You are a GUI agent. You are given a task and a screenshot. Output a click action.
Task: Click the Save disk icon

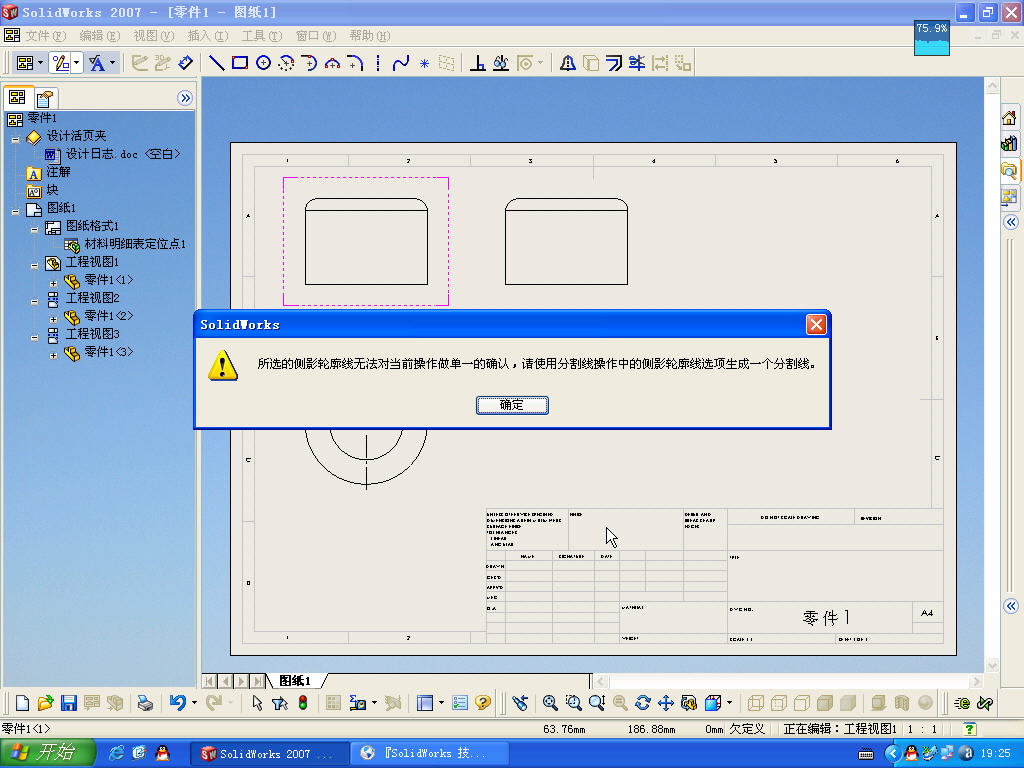pyautogui.click(x=69, y=703)
